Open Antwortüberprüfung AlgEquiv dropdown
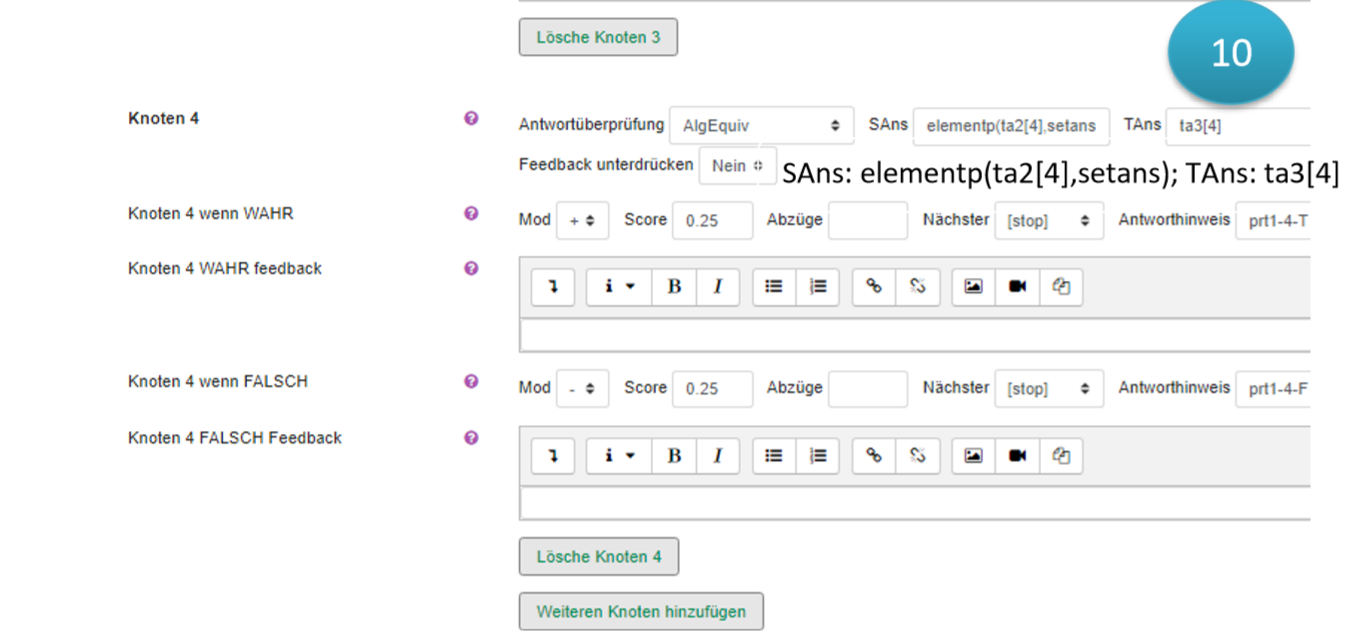Image resolution: width=1351 pixels, height=639 pixels. coord(761,126)
